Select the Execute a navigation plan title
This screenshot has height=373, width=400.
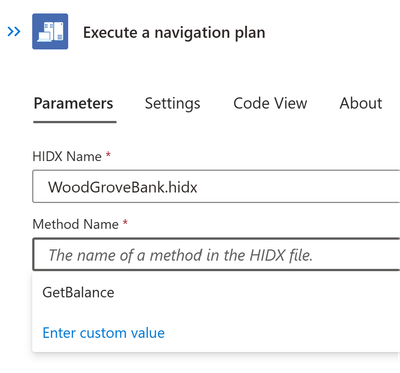[x=174, y=33]
